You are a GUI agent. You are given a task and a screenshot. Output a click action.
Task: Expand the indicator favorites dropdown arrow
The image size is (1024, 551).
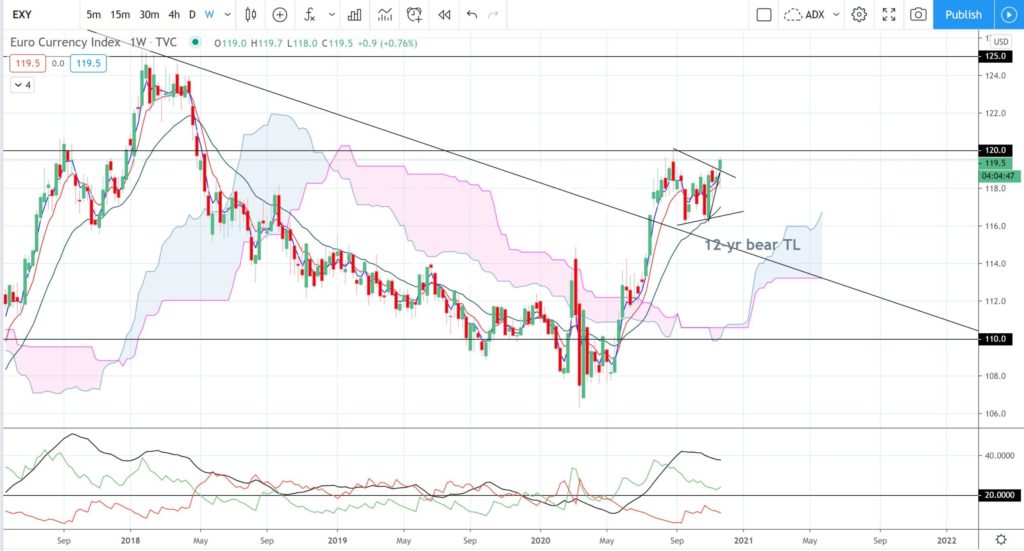pos(332,14)
